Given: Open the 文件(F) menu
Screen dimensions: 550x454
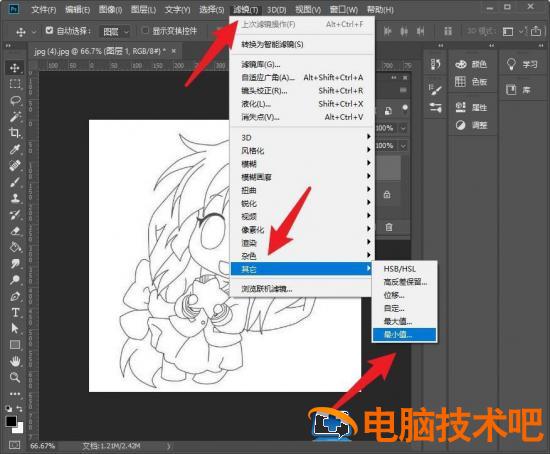Looking at the screenshot, I should tap(43, 9).
